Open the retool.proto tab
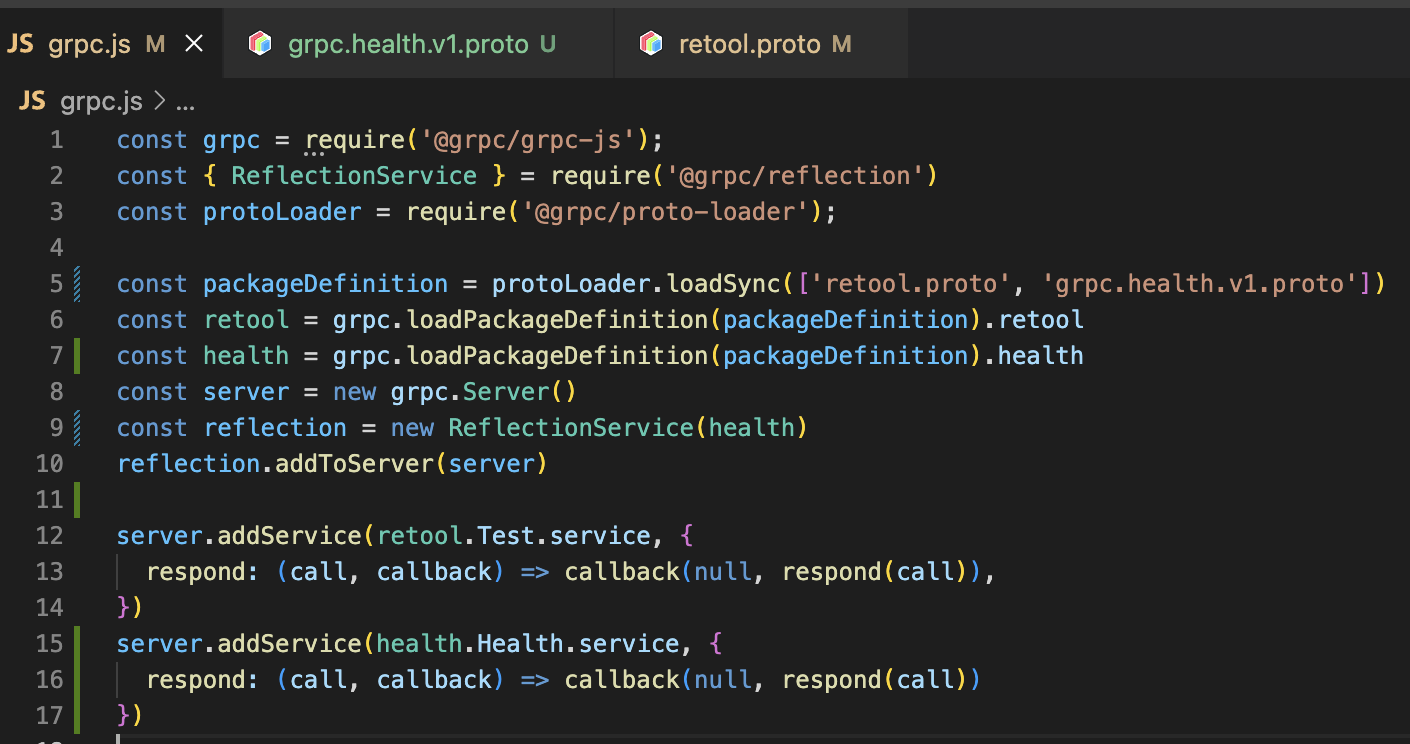The height and width of the screenshot is (744, 1410). (749, 44)
